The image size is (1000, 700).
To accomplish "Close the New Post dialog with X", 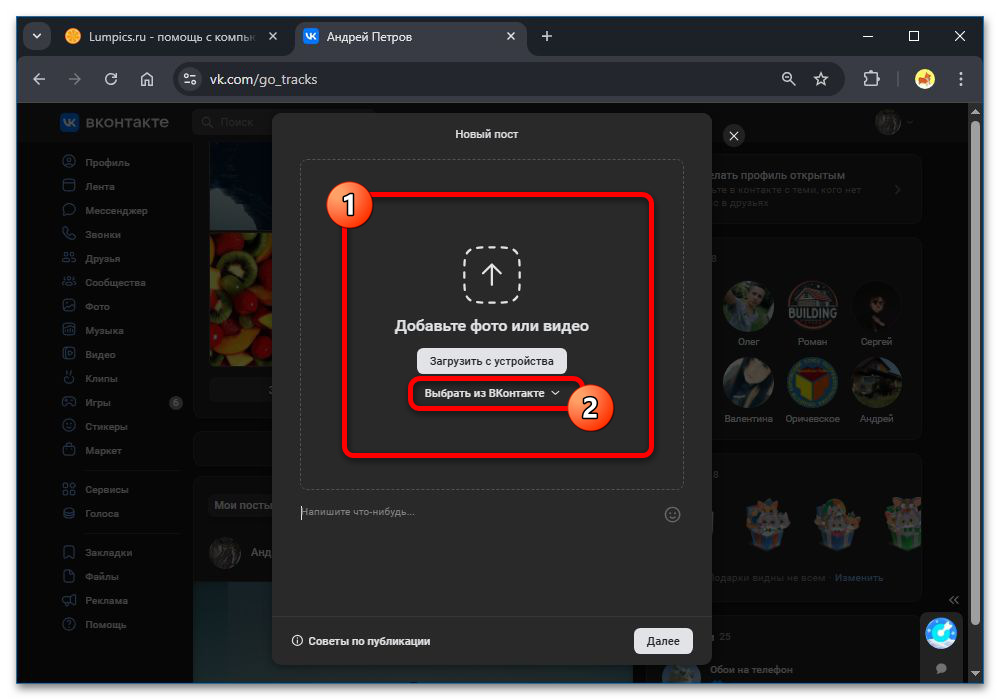I will (734, 136).
